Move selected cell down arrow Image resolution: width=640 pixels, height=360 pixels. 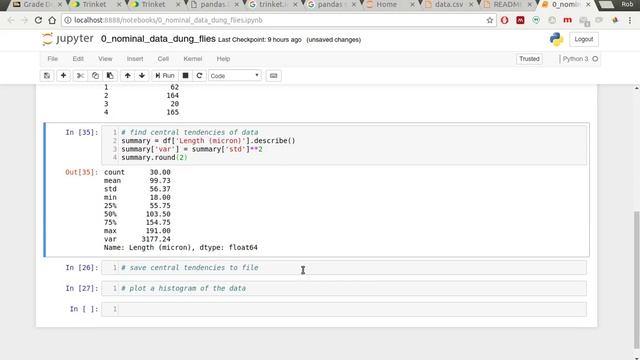click(142, 76)
